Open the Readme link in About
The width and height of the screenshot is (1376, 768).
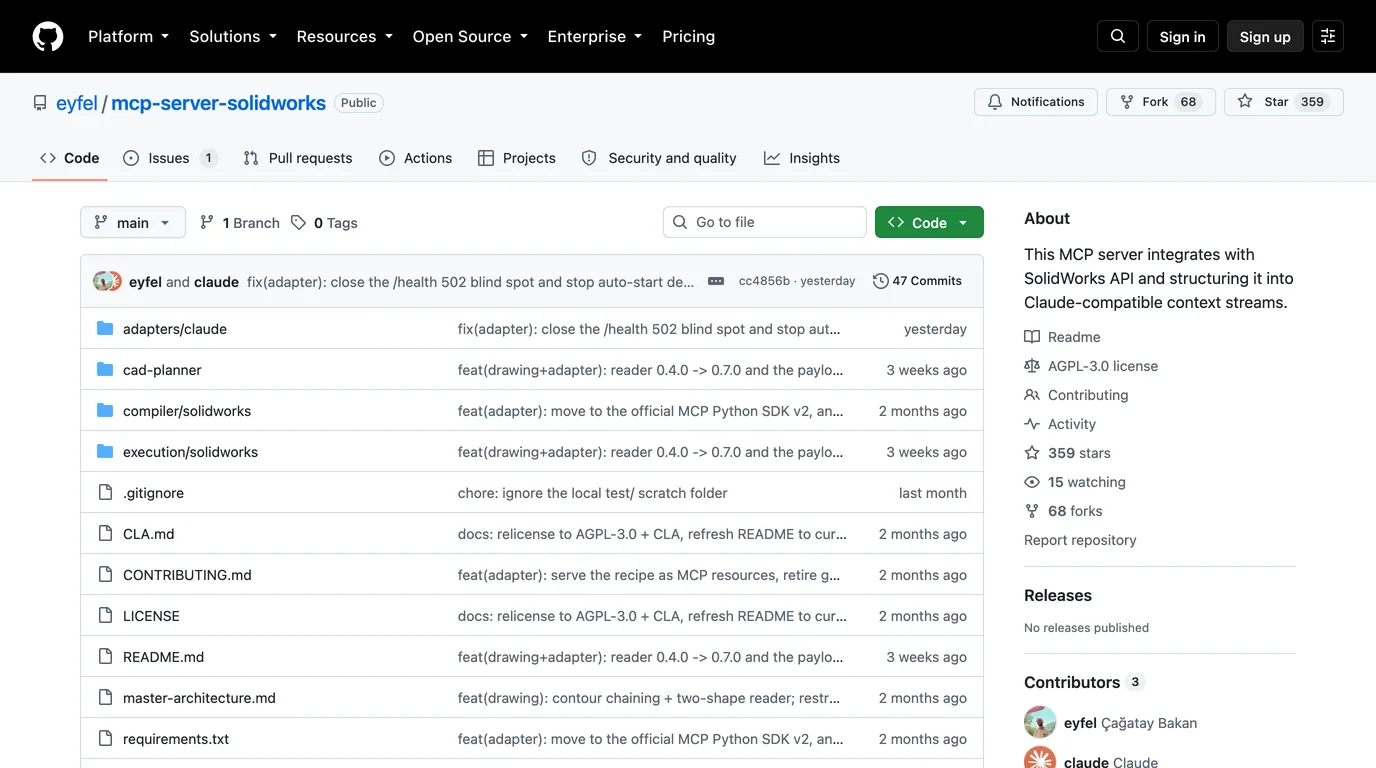(x=1062, y=337)
